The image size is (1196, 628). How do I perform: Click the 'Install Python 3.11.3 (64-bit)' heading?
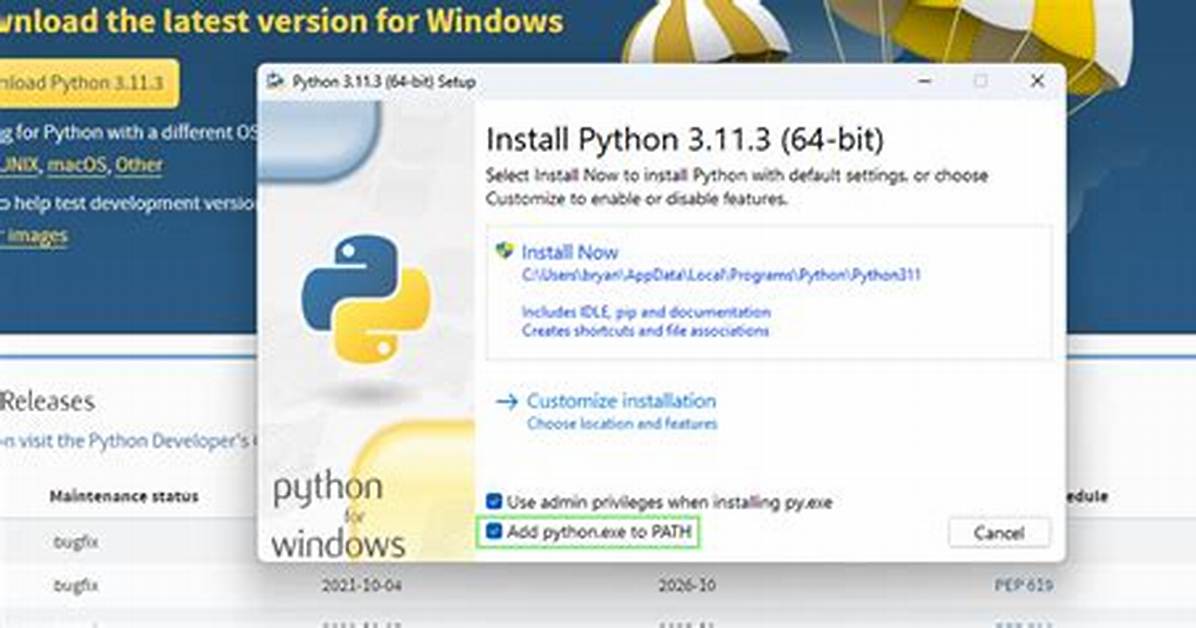click(685, 140)
